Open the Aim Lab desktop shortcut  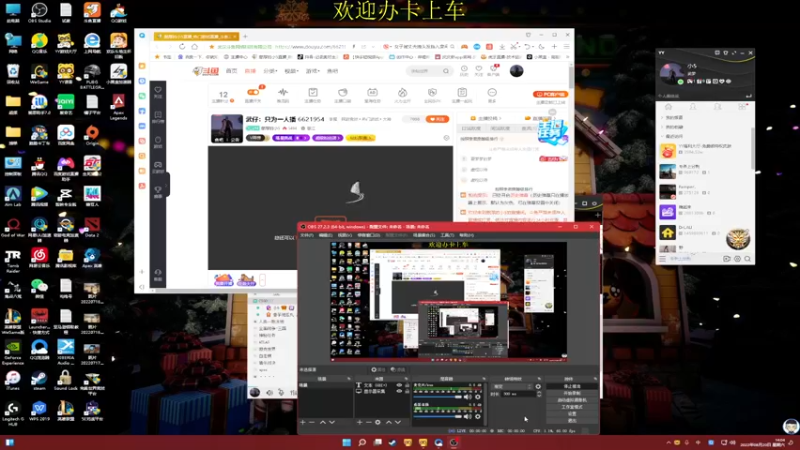(13, 196)
